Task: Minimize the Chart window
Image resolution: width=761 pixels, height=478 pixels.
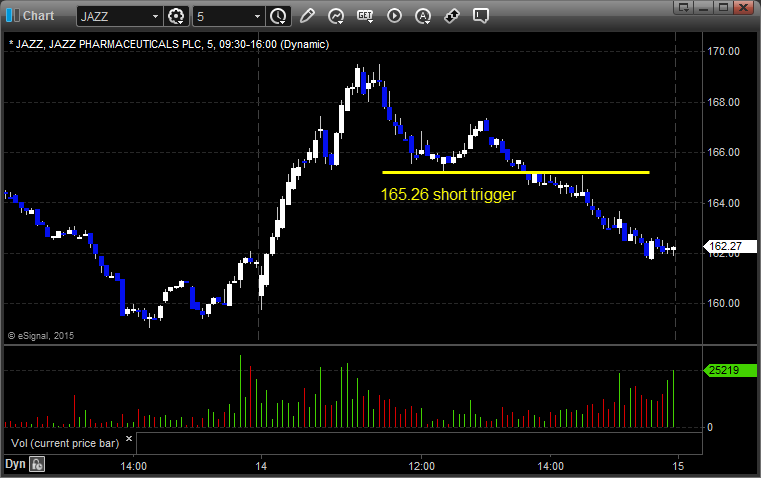Action: [703, 7]
